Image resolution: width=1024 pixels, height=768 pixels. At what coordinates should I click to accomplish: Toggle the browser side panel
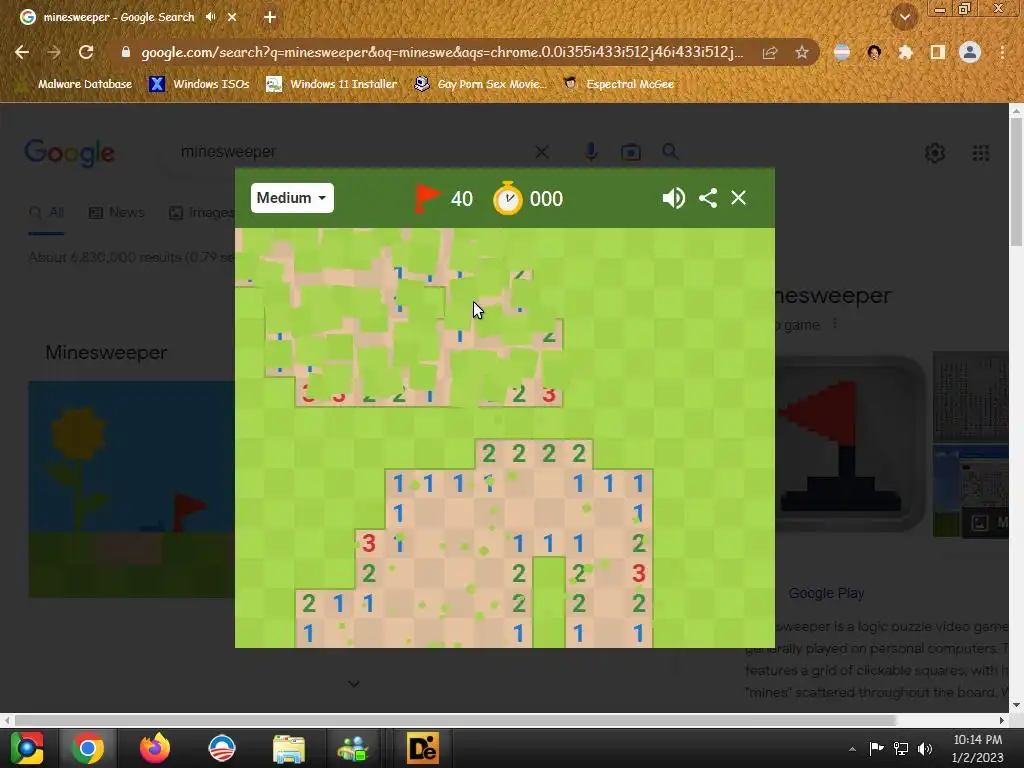click(x=938, y=52)
